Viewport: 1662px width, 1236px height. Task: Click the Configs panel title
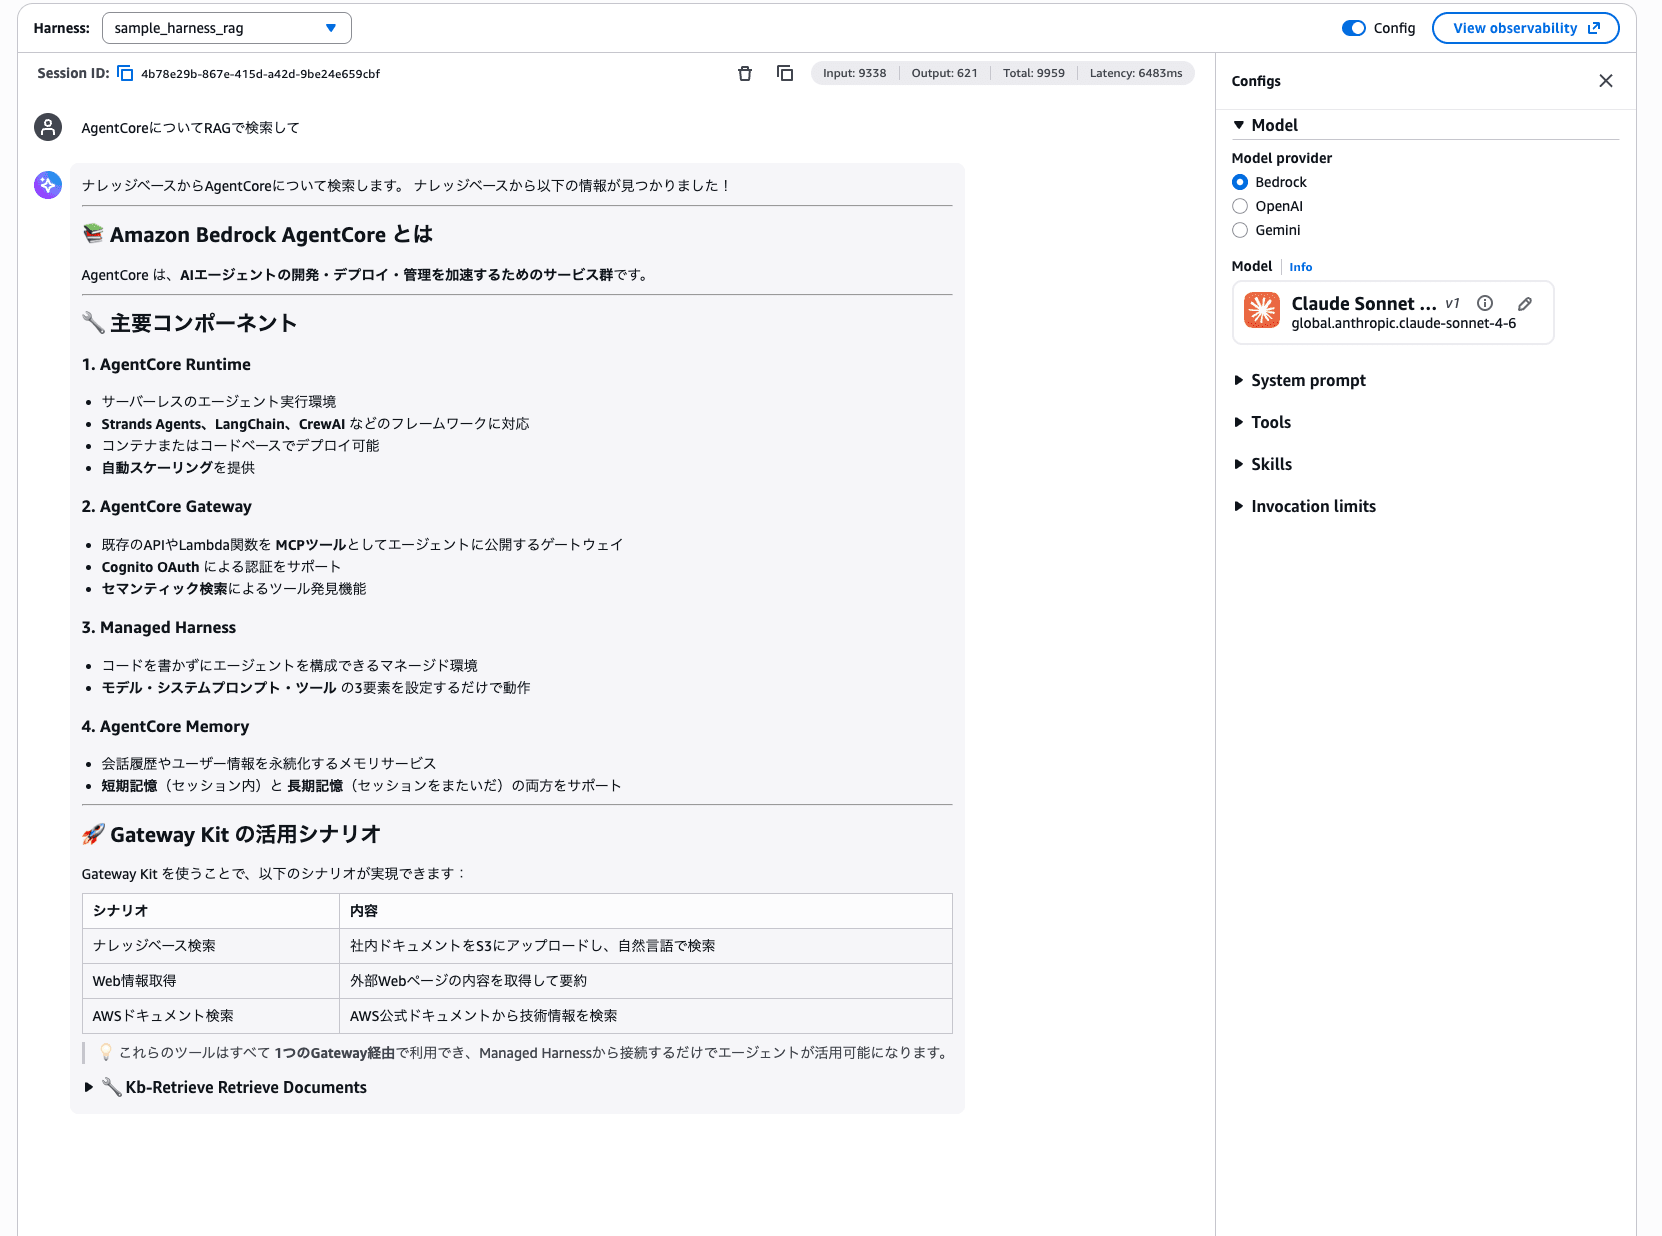click(x=1256, y=81)
